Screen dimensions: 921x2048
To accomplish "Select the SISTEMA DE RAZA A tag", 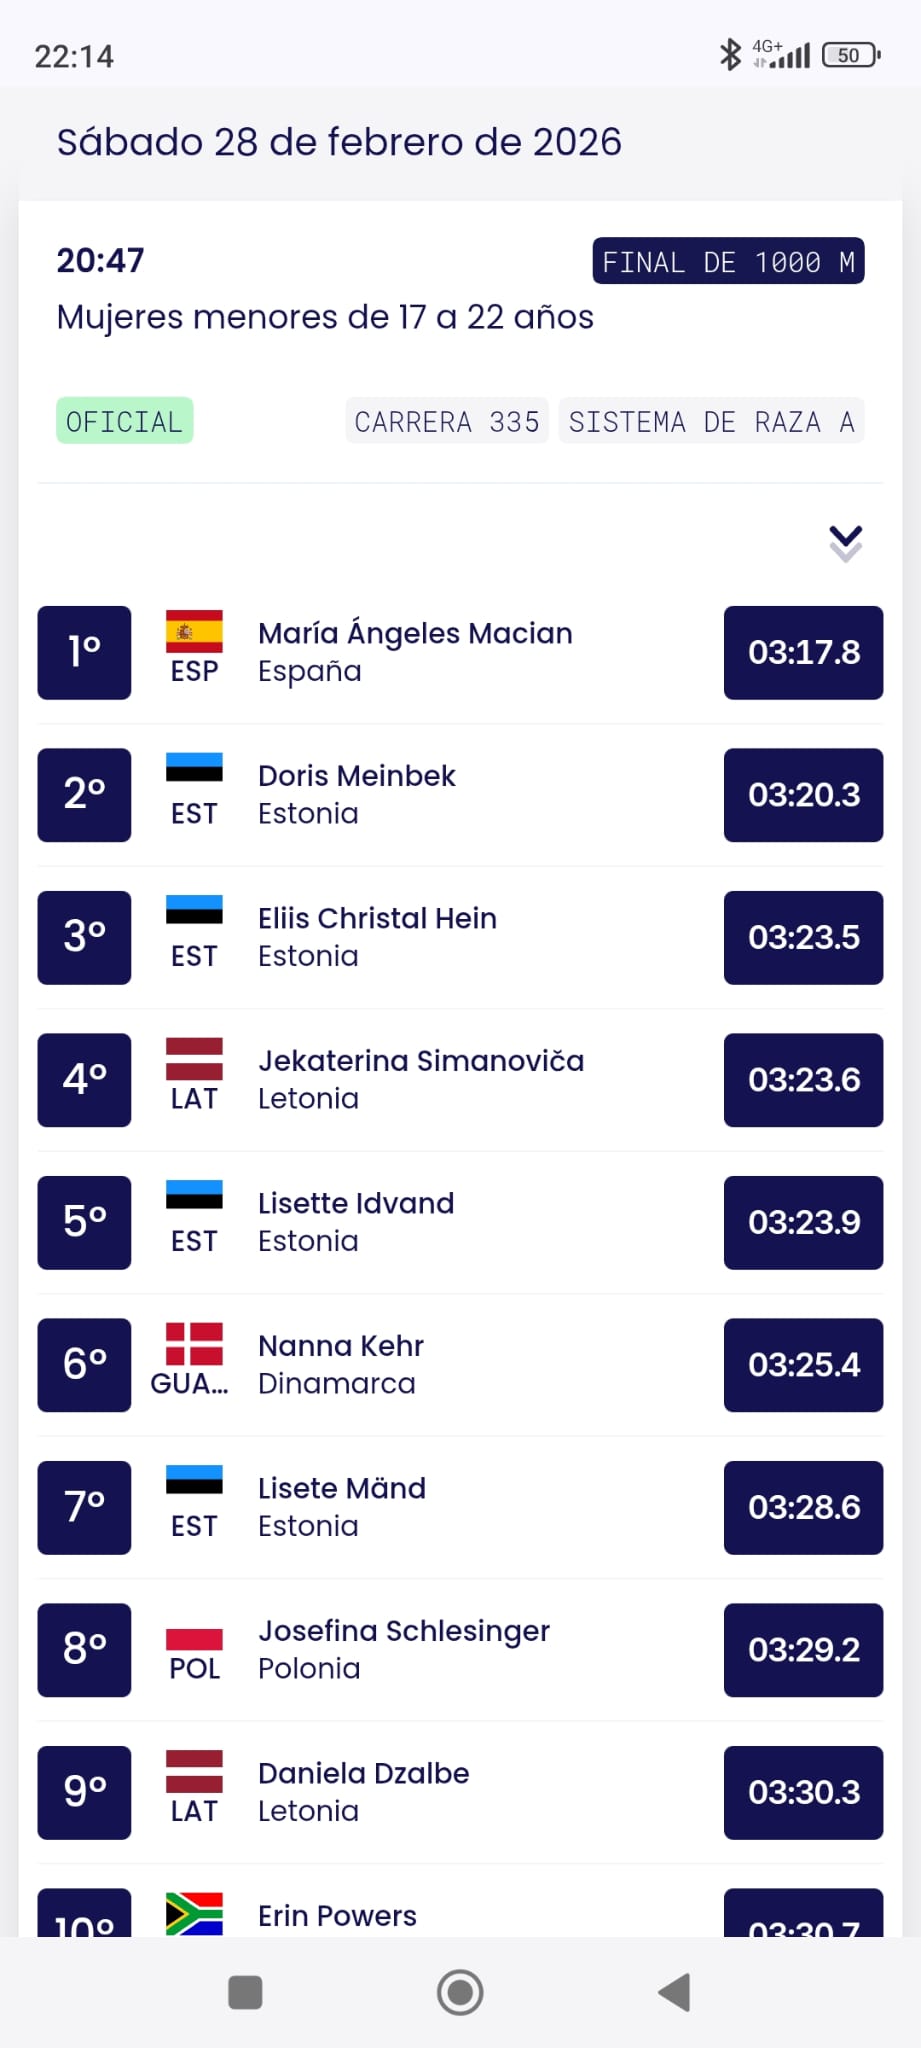I will [x=711, y=421].
